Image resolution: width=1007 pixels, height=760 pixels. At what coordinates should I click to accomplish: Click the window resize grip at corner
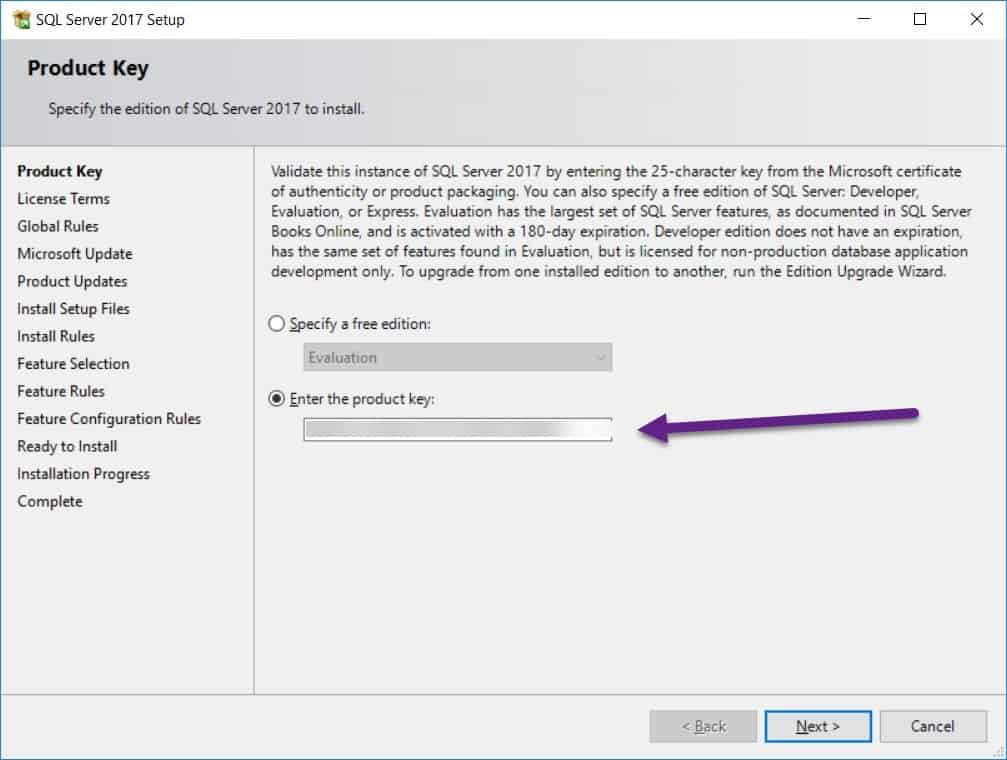pyautogui.click(x=999, y=752)
